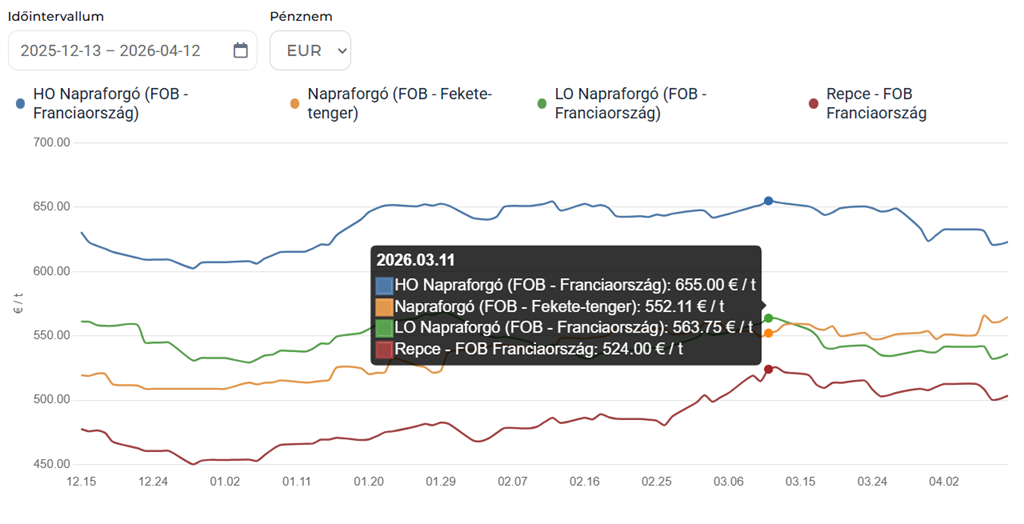Click the orange data point on 2026.03.11
Image resolution: width=1024 pixels, height=524 pixels.
coord(768,333)
